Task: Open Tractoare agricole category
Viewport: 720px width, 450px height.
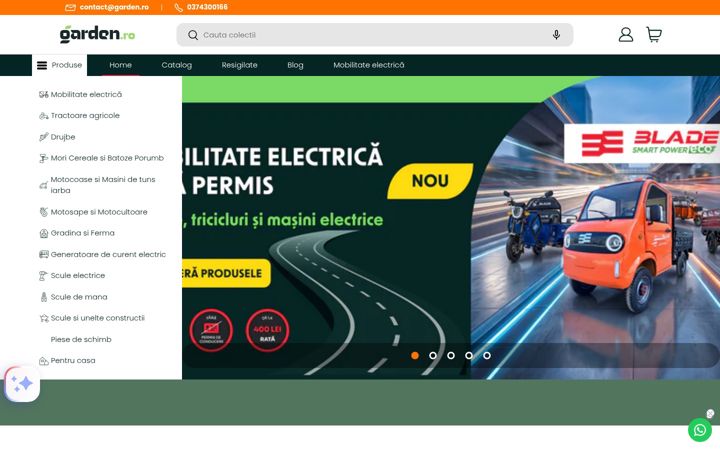Action: (x=85, y=116)
